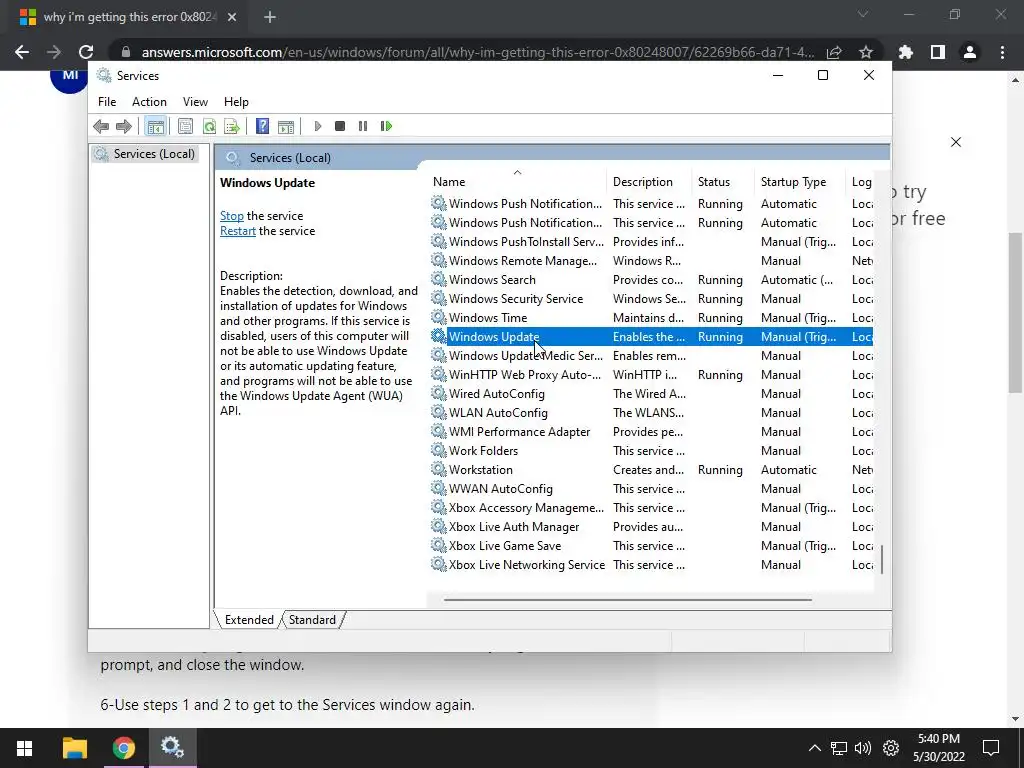Select the WLAN AutoConfig service row
1024x768 pixels.
click(x=651, y=413)
